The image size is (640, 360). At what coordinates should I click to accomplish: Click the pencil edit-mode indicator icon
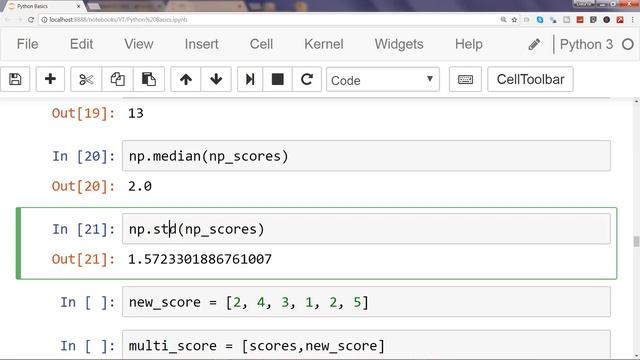(x=534, y=44)
